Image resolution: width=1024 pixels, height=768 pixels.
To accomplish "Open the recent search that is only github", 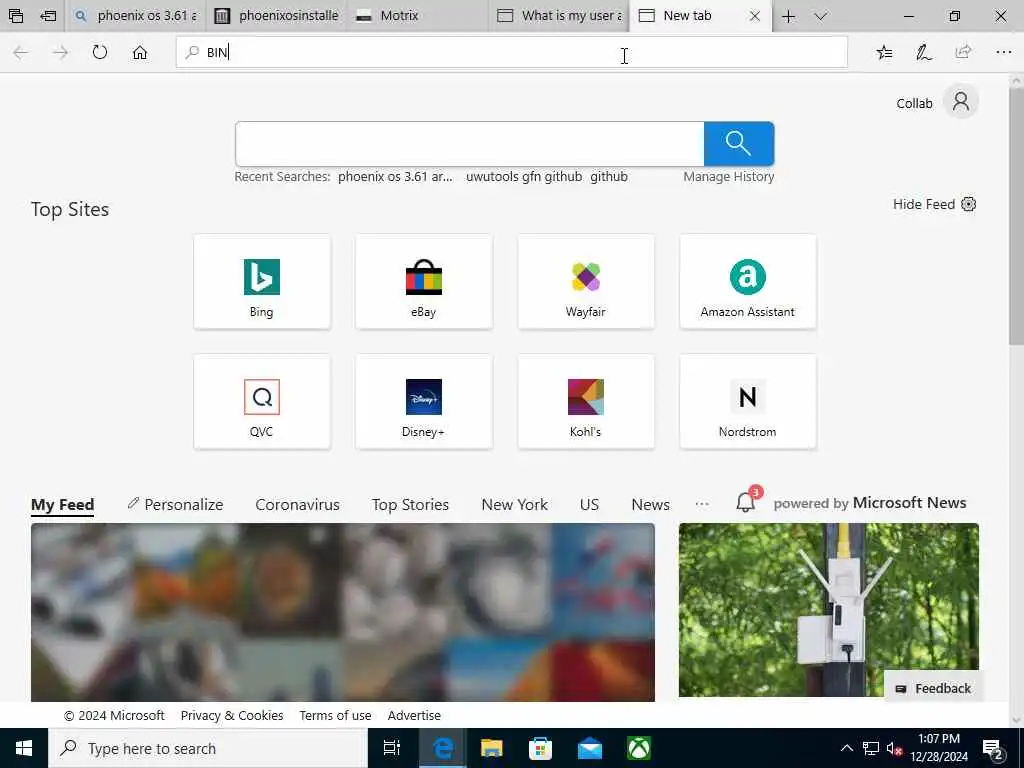I will 609,176.
